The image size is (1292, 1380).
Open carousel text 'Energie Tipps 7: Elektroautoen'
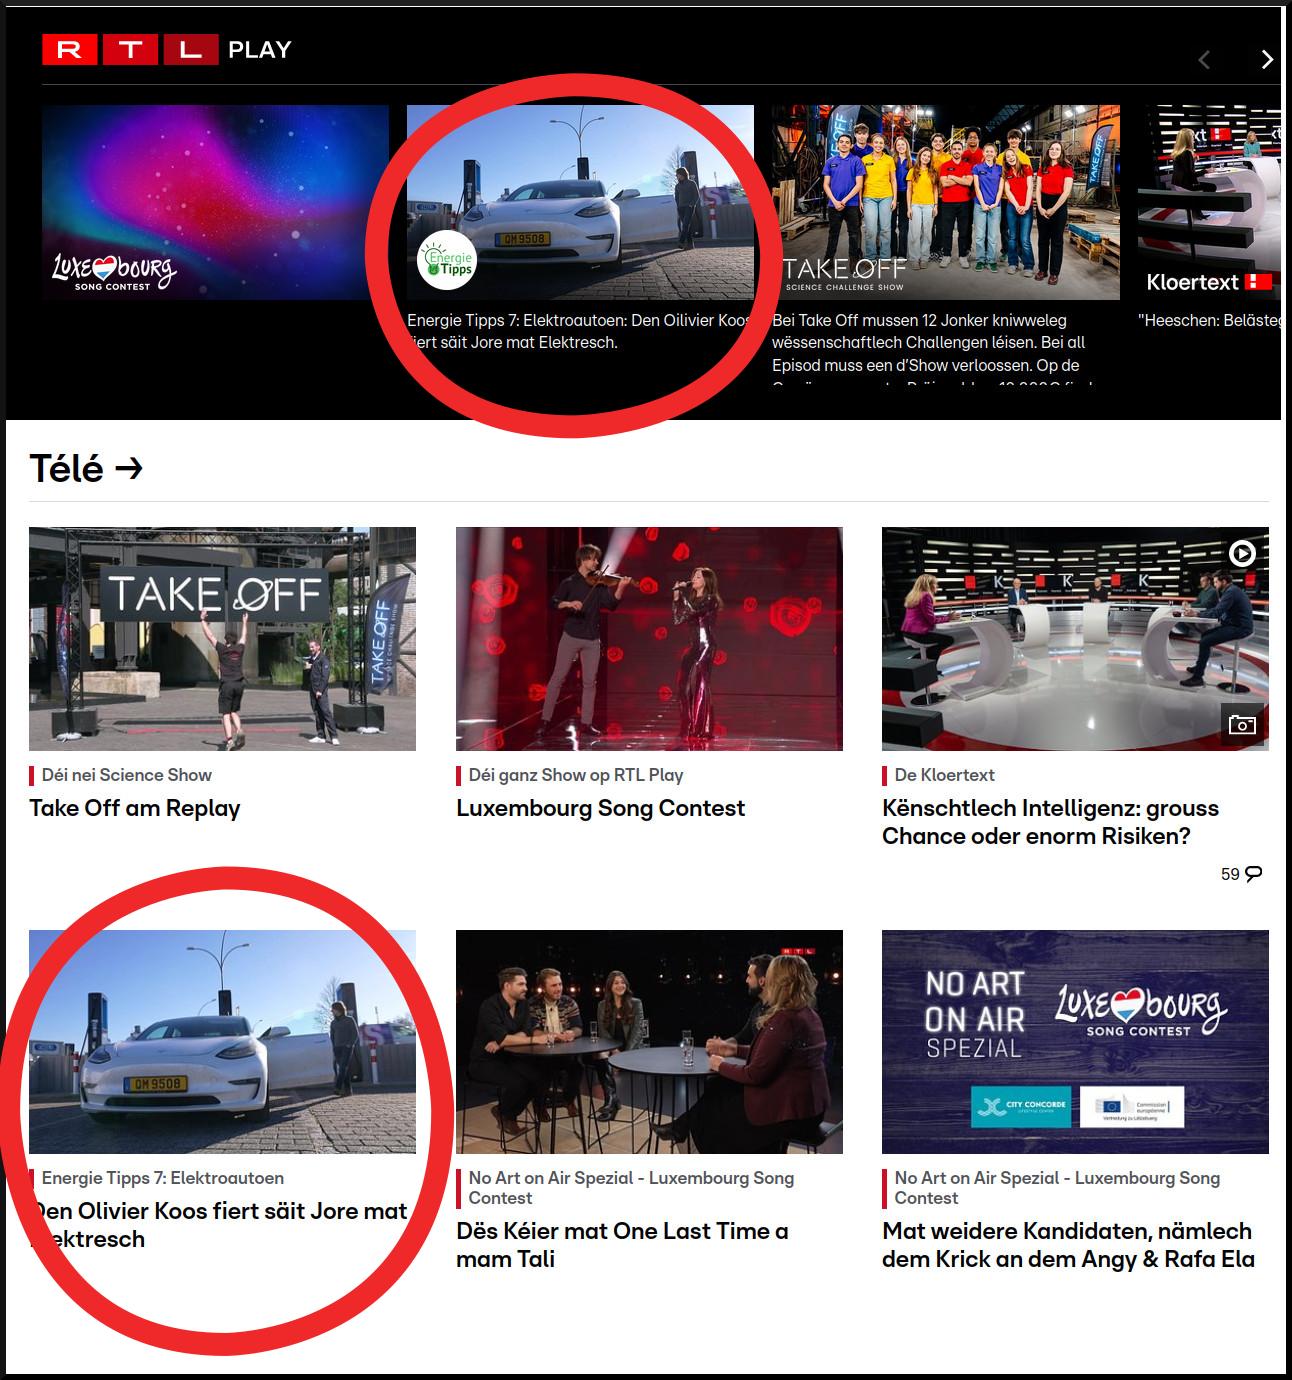coord(580,331)
